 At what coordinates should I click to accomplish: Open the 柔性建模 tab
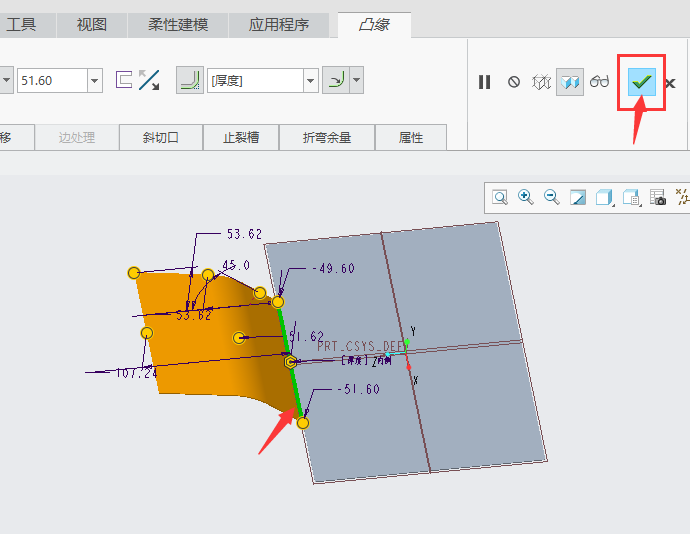178,25
